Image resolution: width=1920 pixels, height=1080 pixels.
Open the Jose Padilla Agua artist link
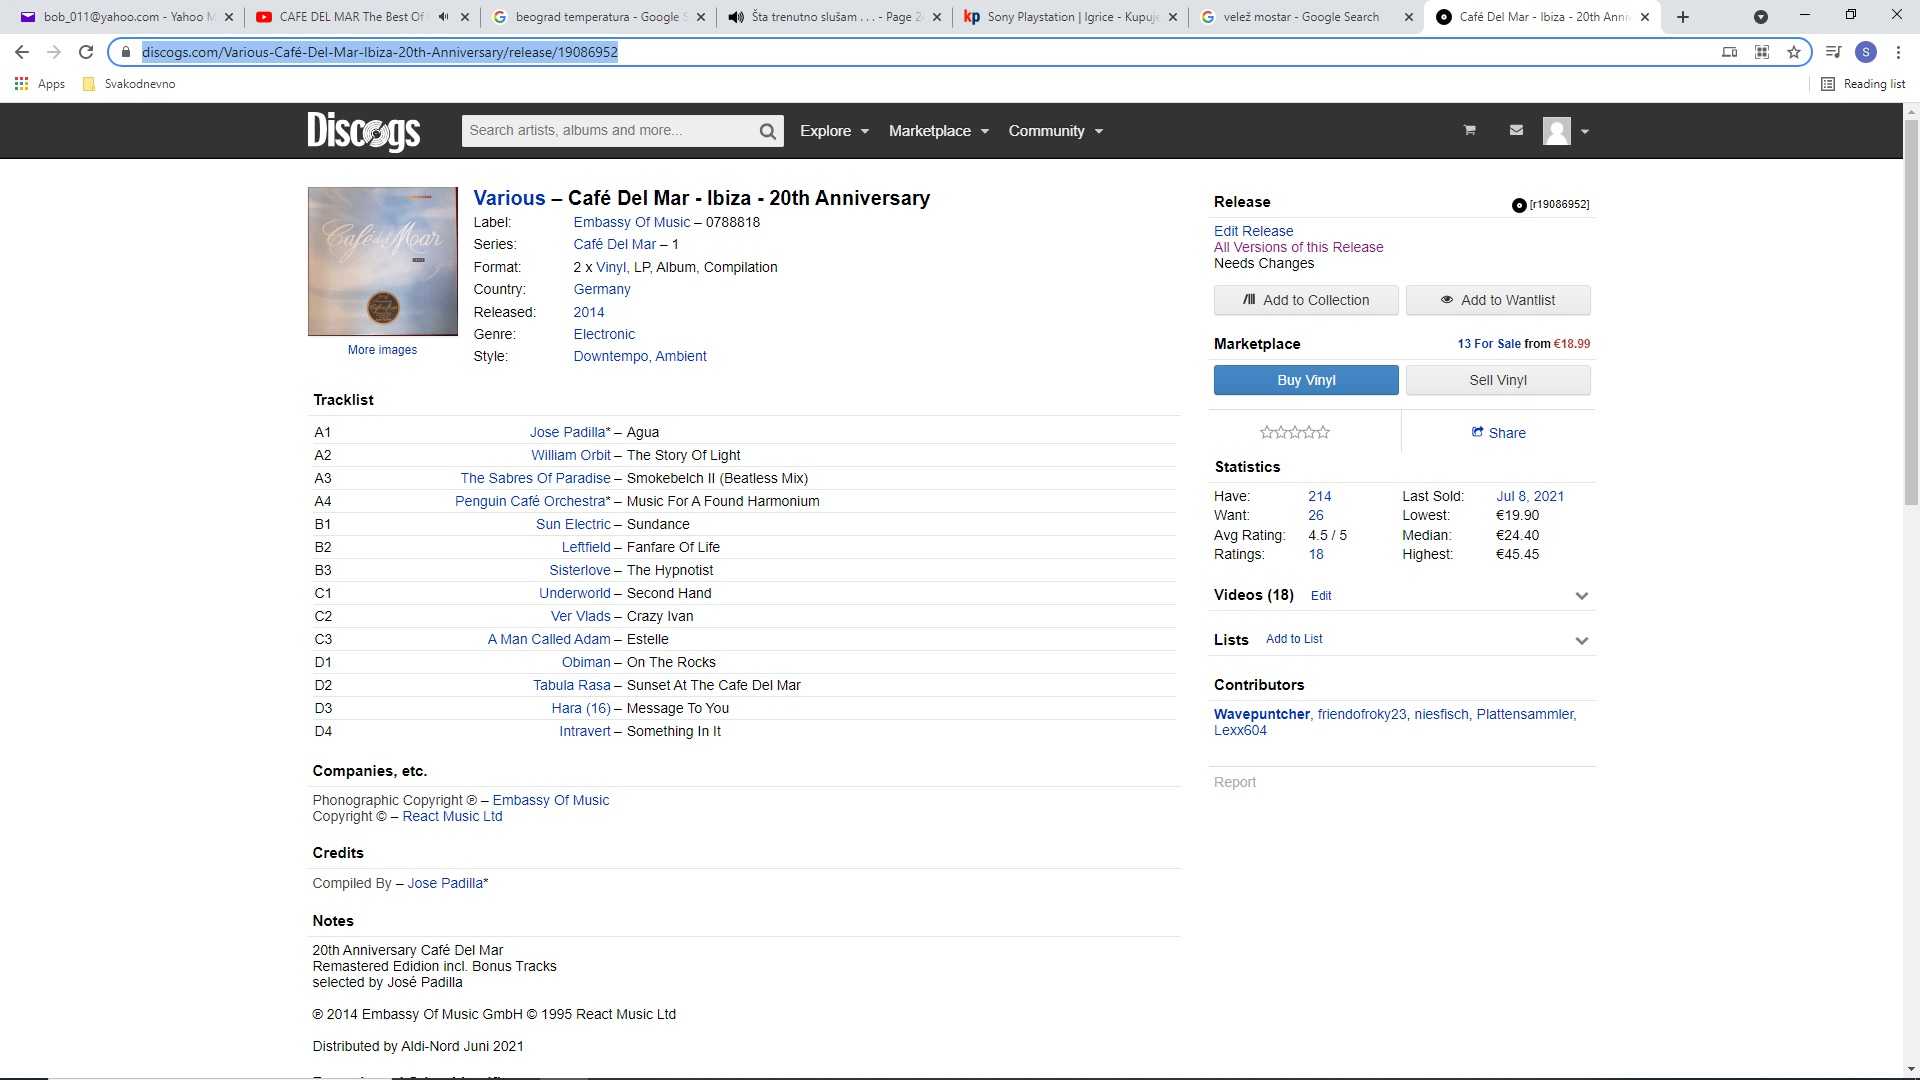tap(569, 432)
